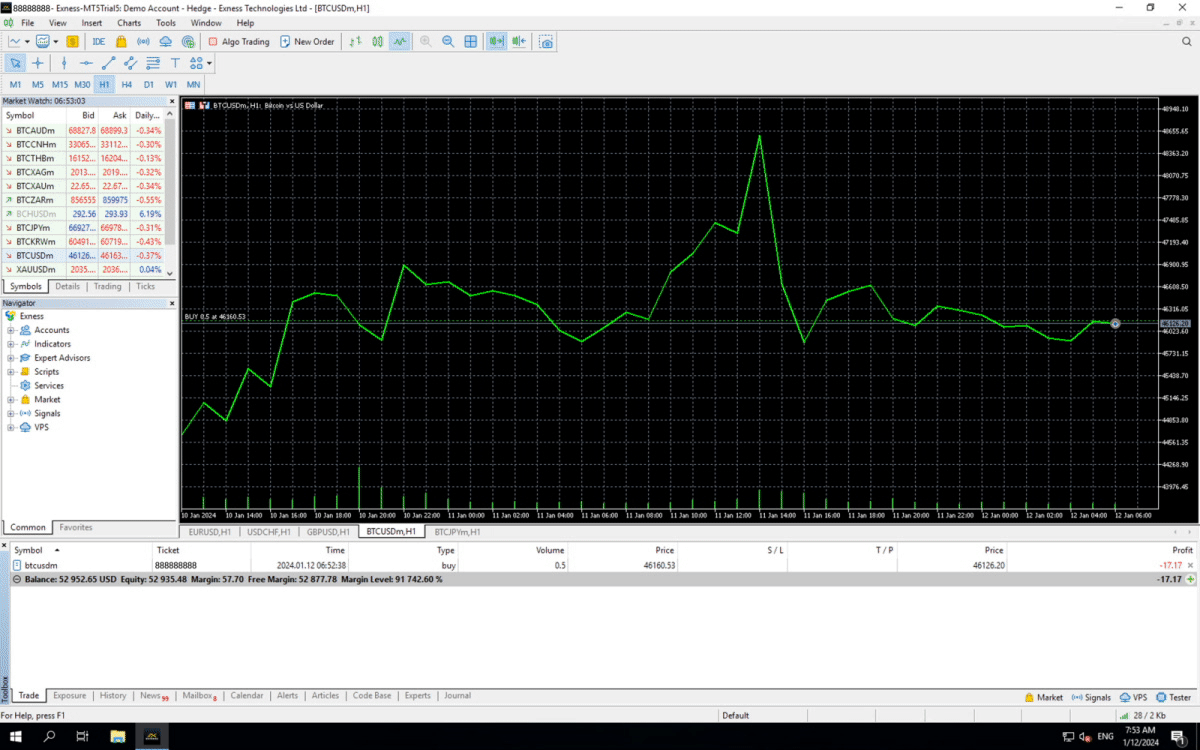Switch Market Watch to Ticks tab
The image size is (1200, 750).
coord(146,286)
